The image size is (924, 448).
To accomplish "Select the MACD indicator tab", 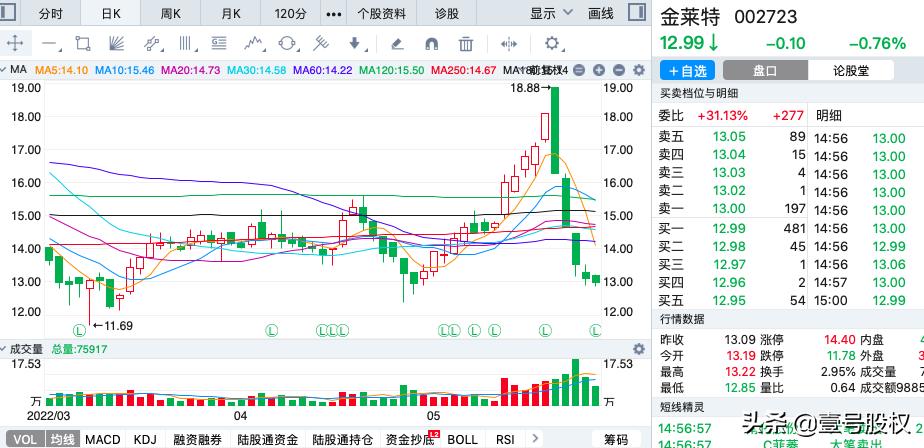I will coord(103,439).
